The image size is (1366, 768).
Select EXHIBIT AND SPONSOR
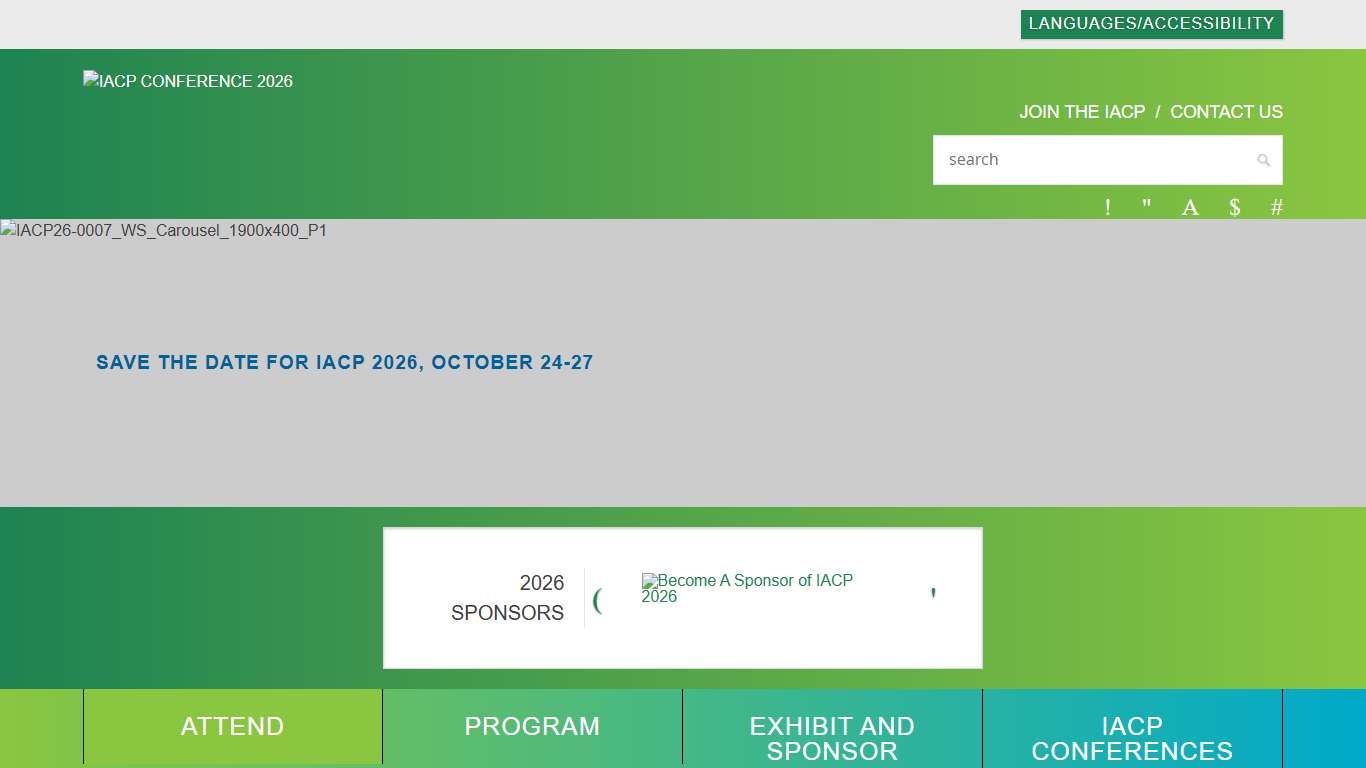tap(832, 739)
